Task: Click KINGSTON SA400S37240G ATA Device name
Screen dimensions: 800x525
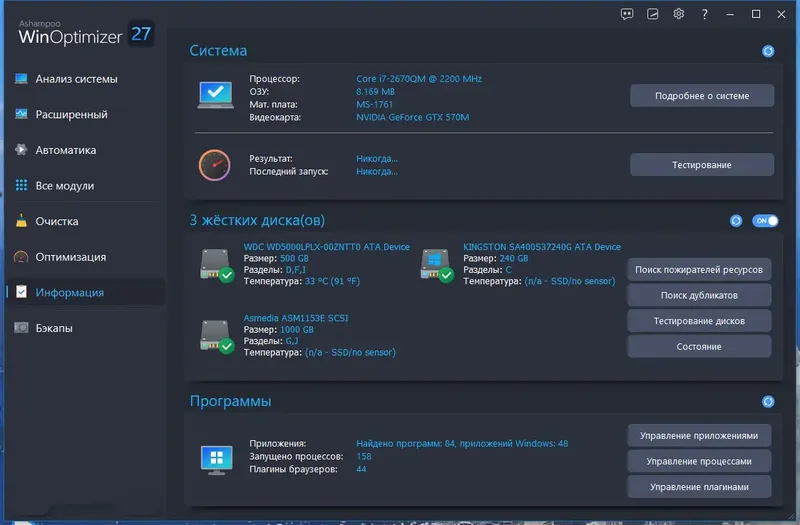Action: coord(542,247)
